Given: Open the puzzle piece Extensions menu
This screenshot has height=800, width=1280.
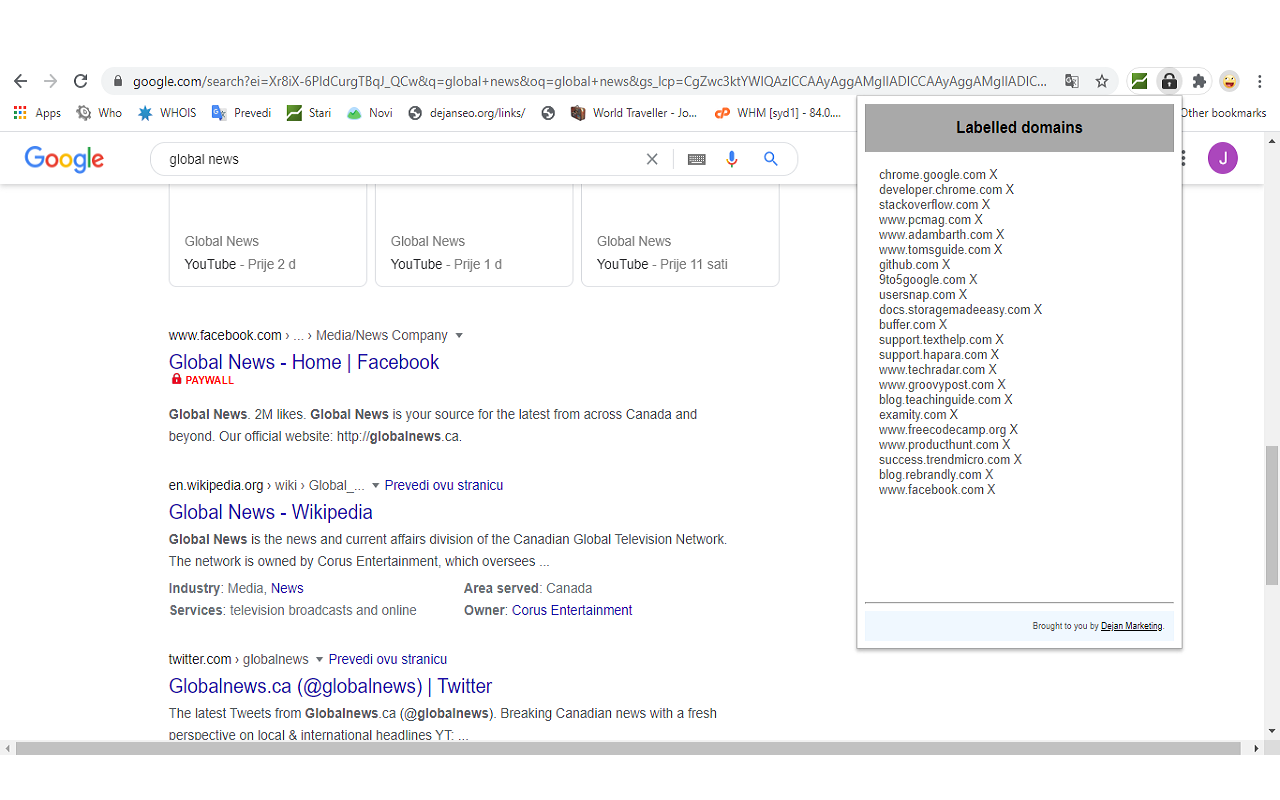Looking at the screenshot, I should pos(1199,81).
